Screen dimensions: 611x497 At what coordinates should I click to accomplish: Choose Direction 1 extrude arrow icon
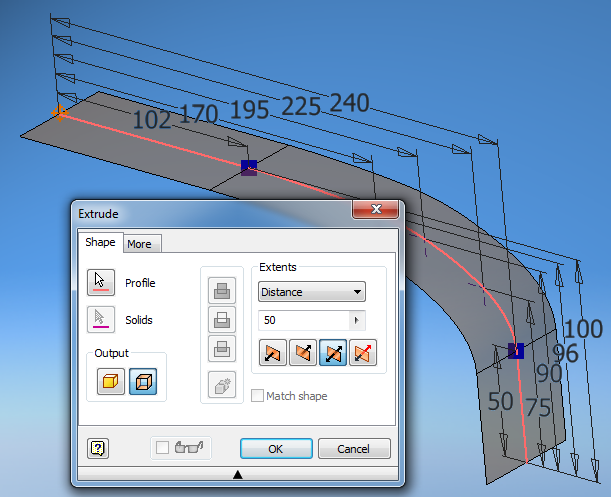click(x=273, y=352)
